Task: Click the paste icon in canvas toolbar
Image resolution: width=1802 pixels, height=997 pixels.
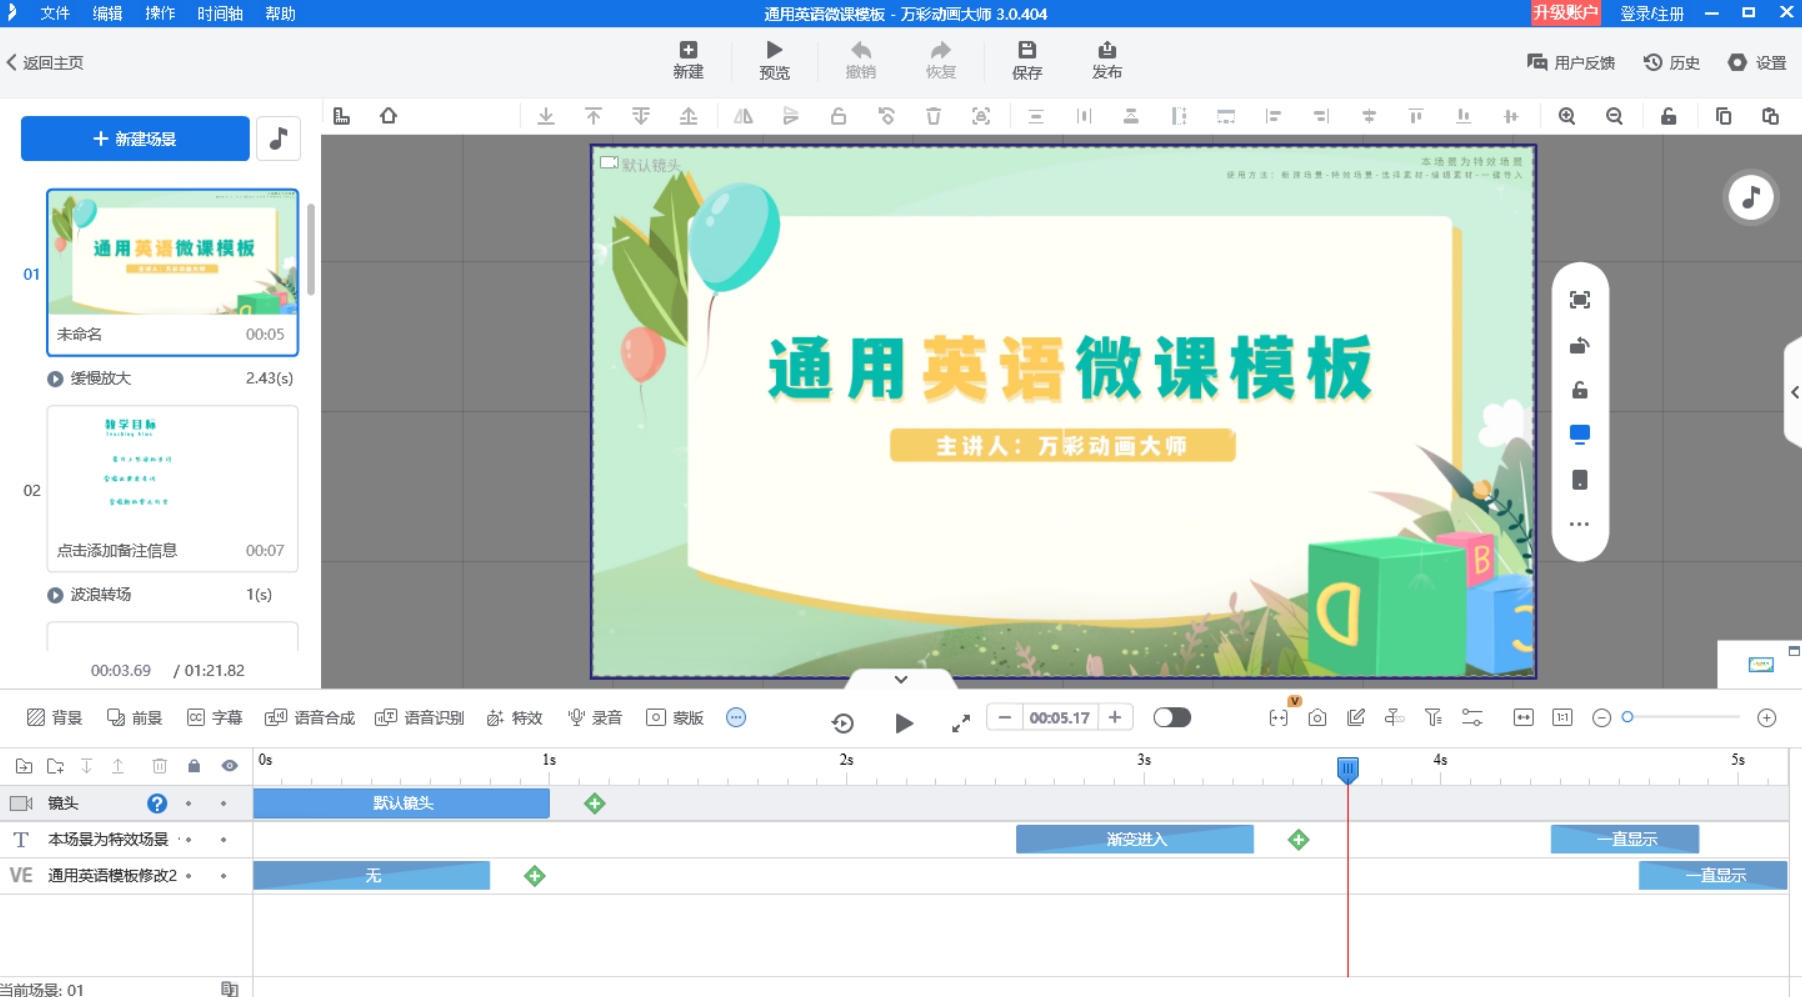Action: [x=1770, y=116]
